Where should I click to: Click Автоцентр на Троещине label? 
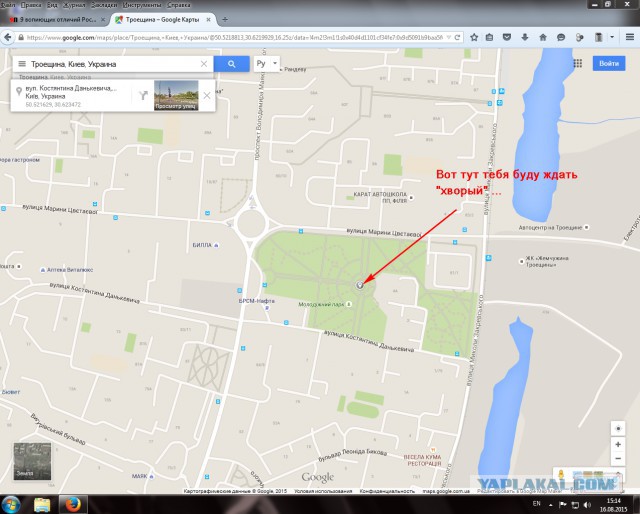[550, 227]
